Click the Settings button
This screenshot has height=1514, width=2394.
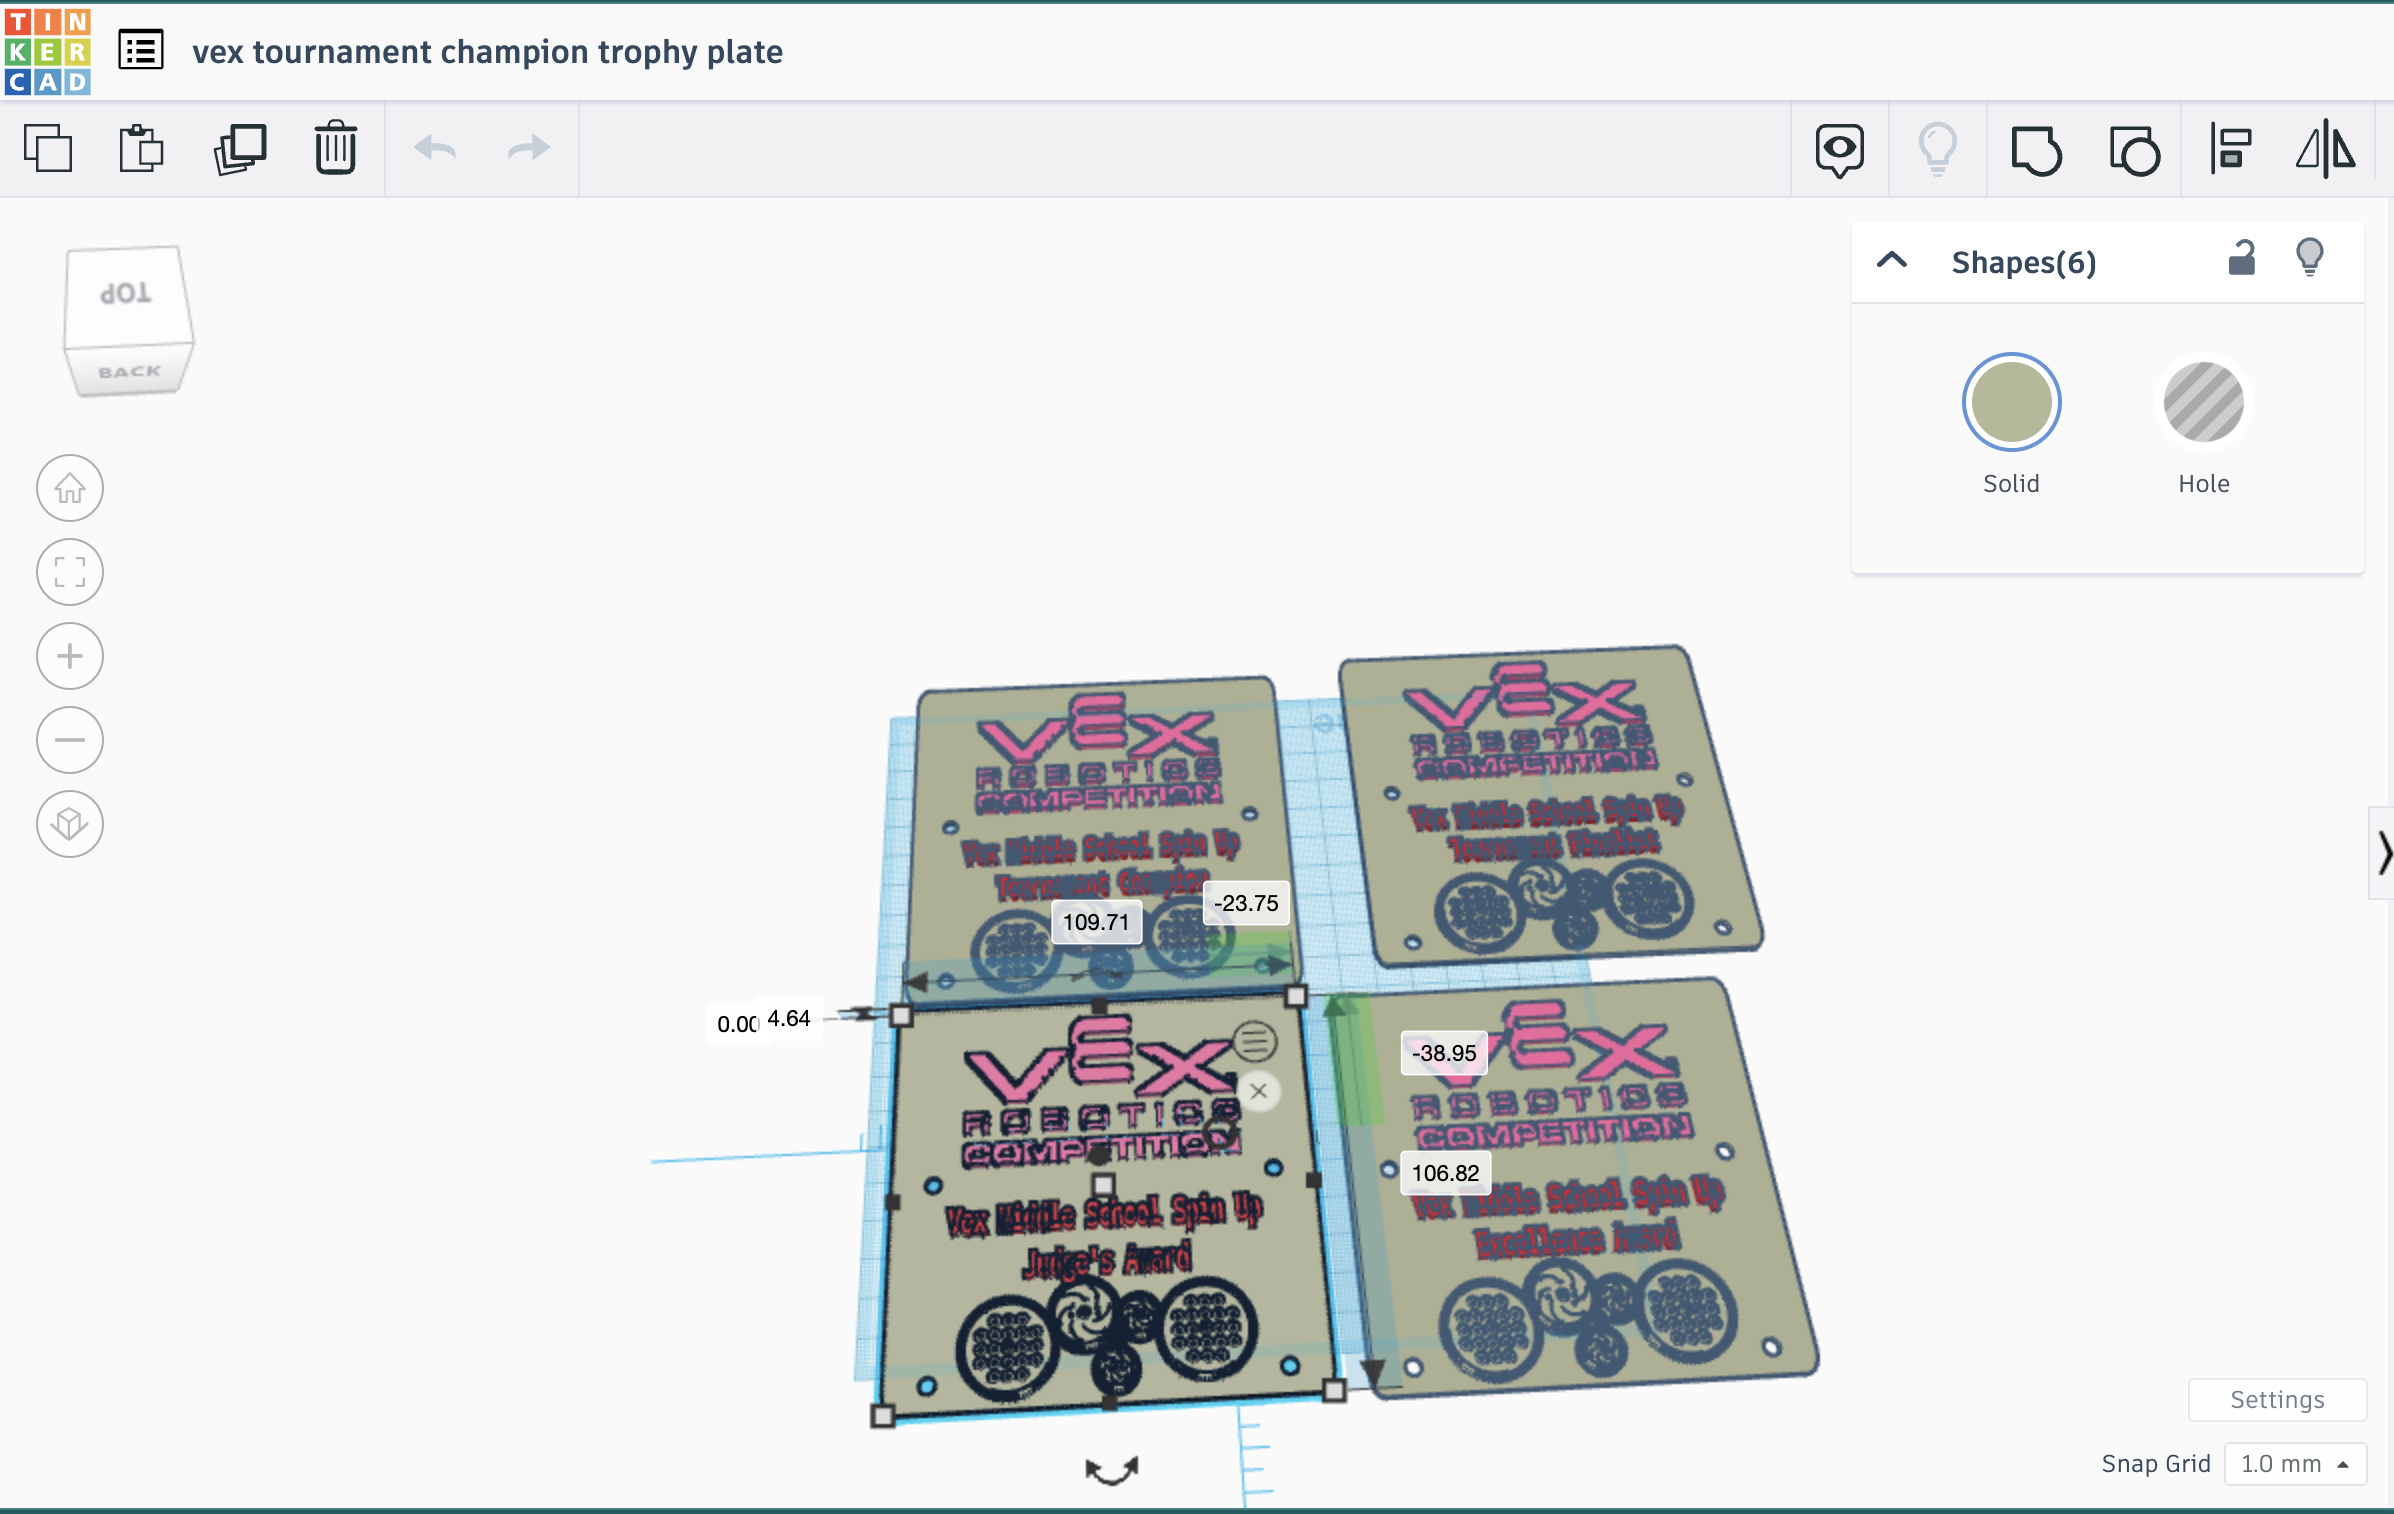pyautogui.click(x=2276, y=1400)
